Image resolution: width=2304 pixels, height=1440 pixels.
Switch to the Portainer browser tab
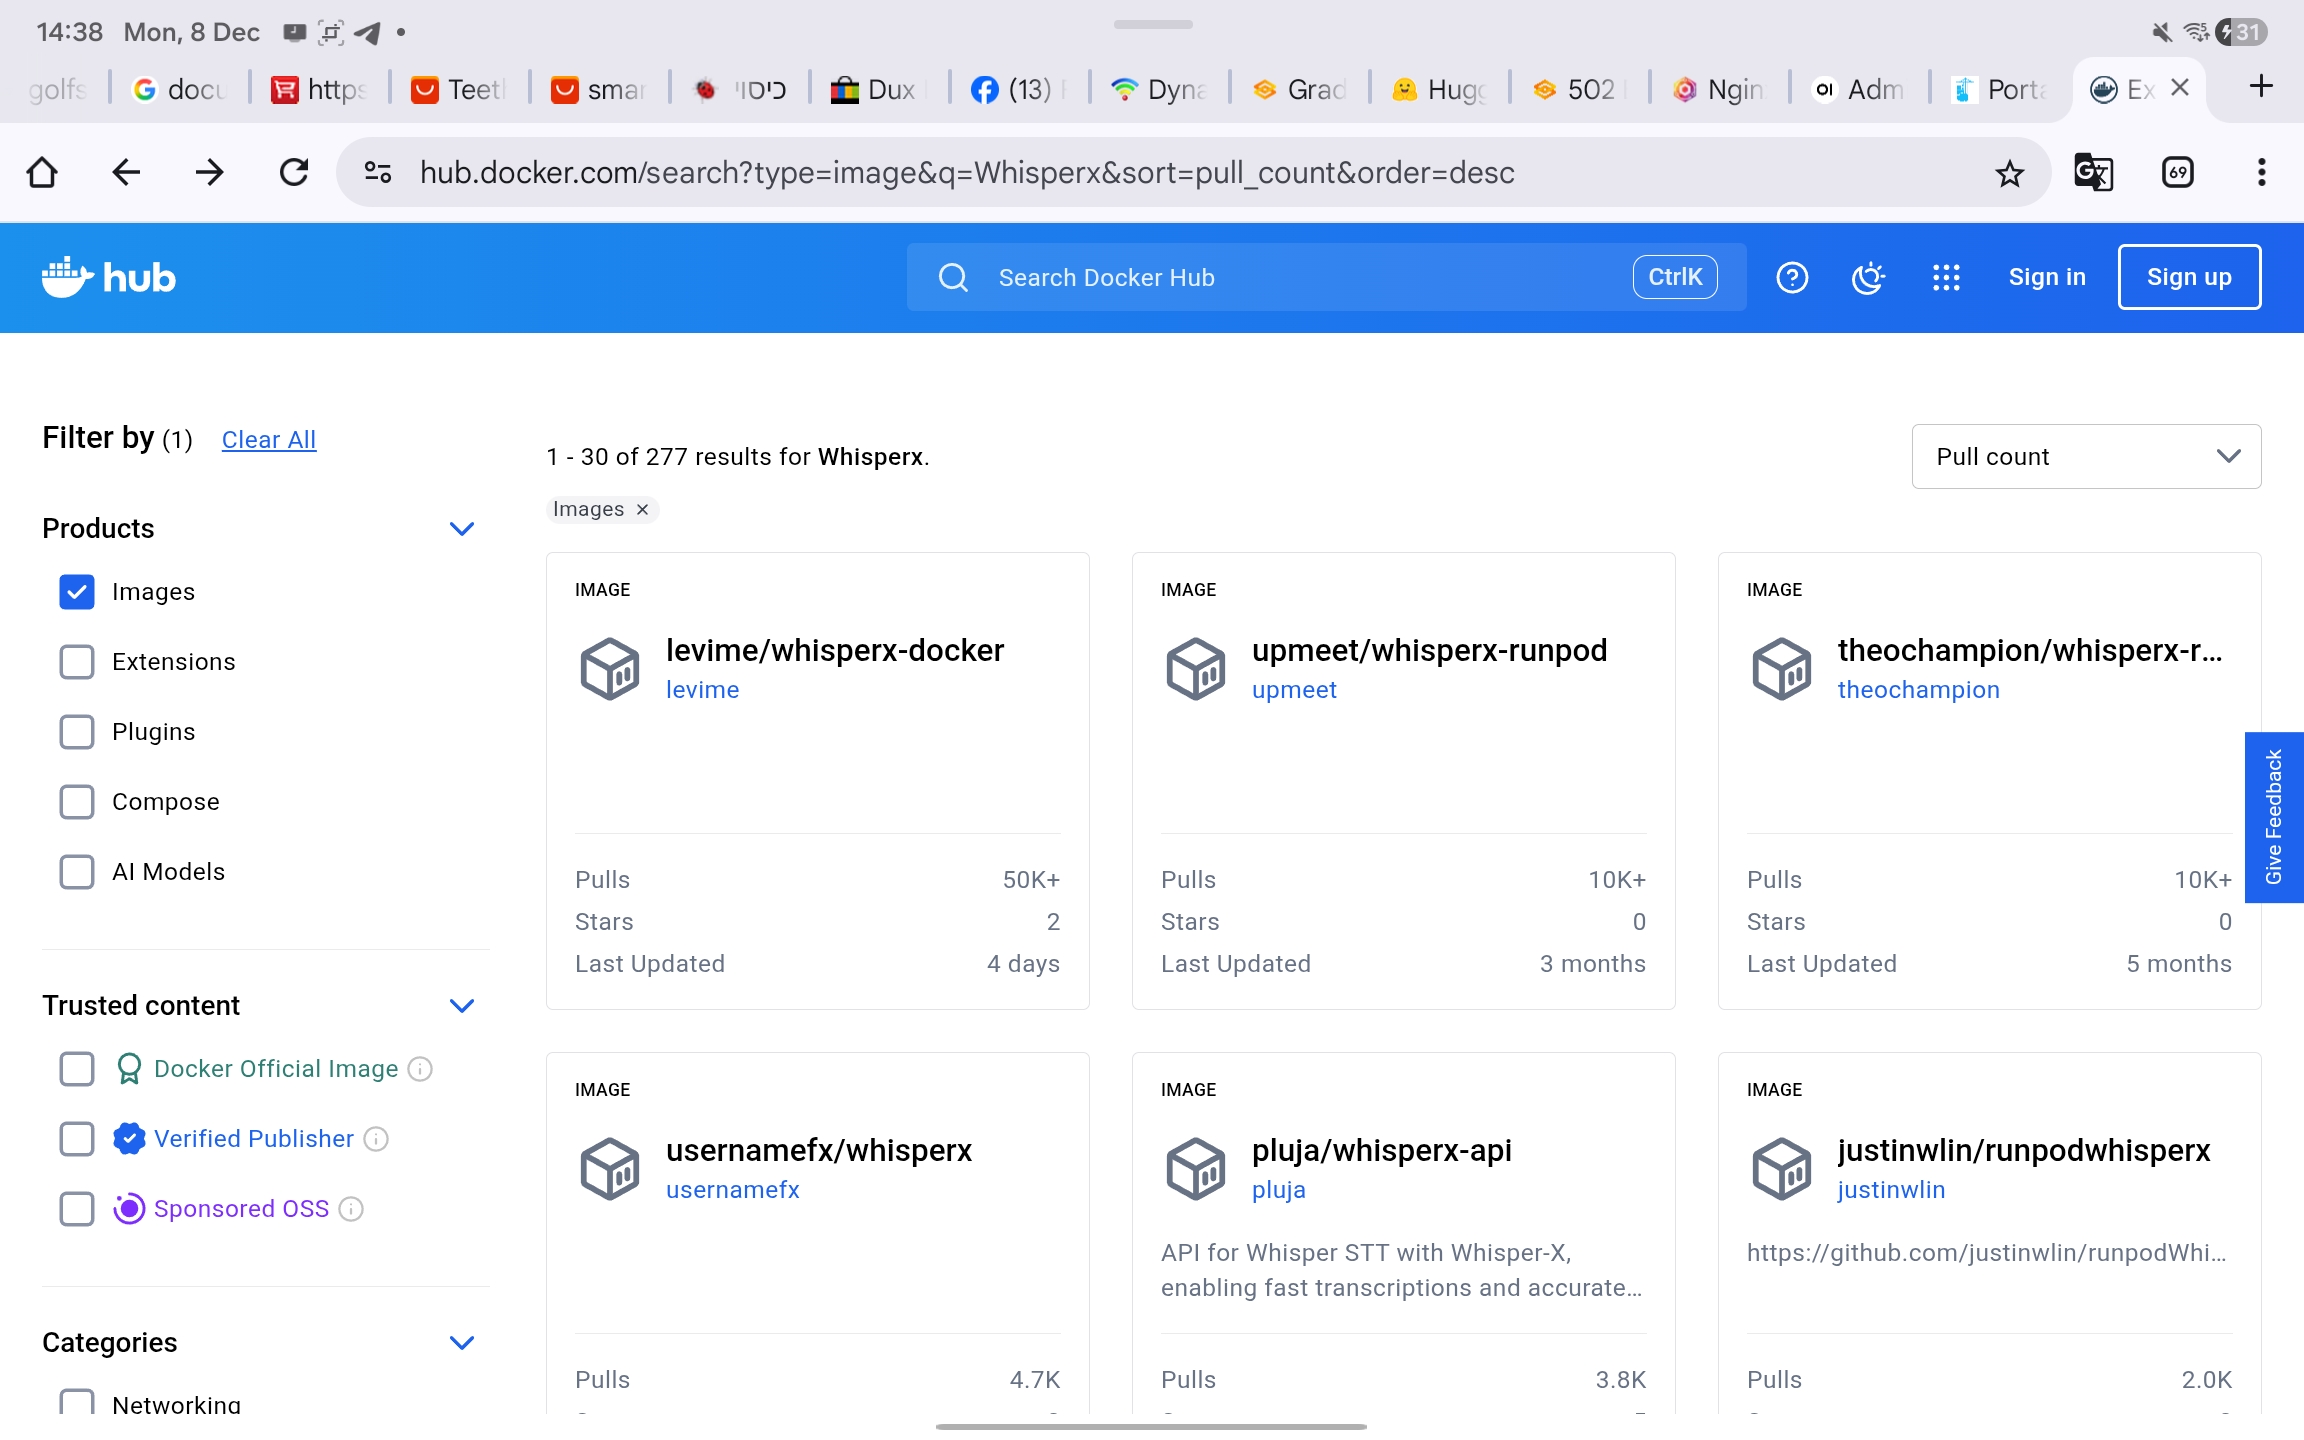[x=1999, y=89]
